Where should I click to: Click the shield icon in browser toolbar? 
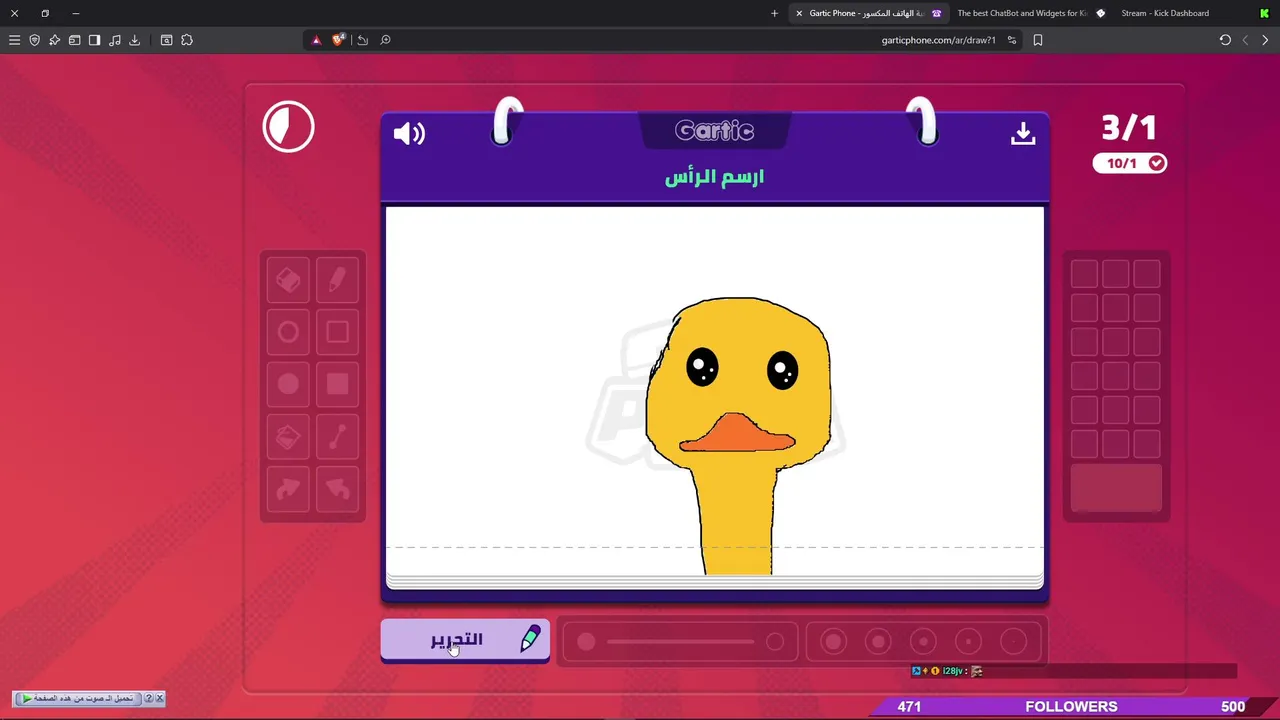pyautogui.click(x=34, y=40)
